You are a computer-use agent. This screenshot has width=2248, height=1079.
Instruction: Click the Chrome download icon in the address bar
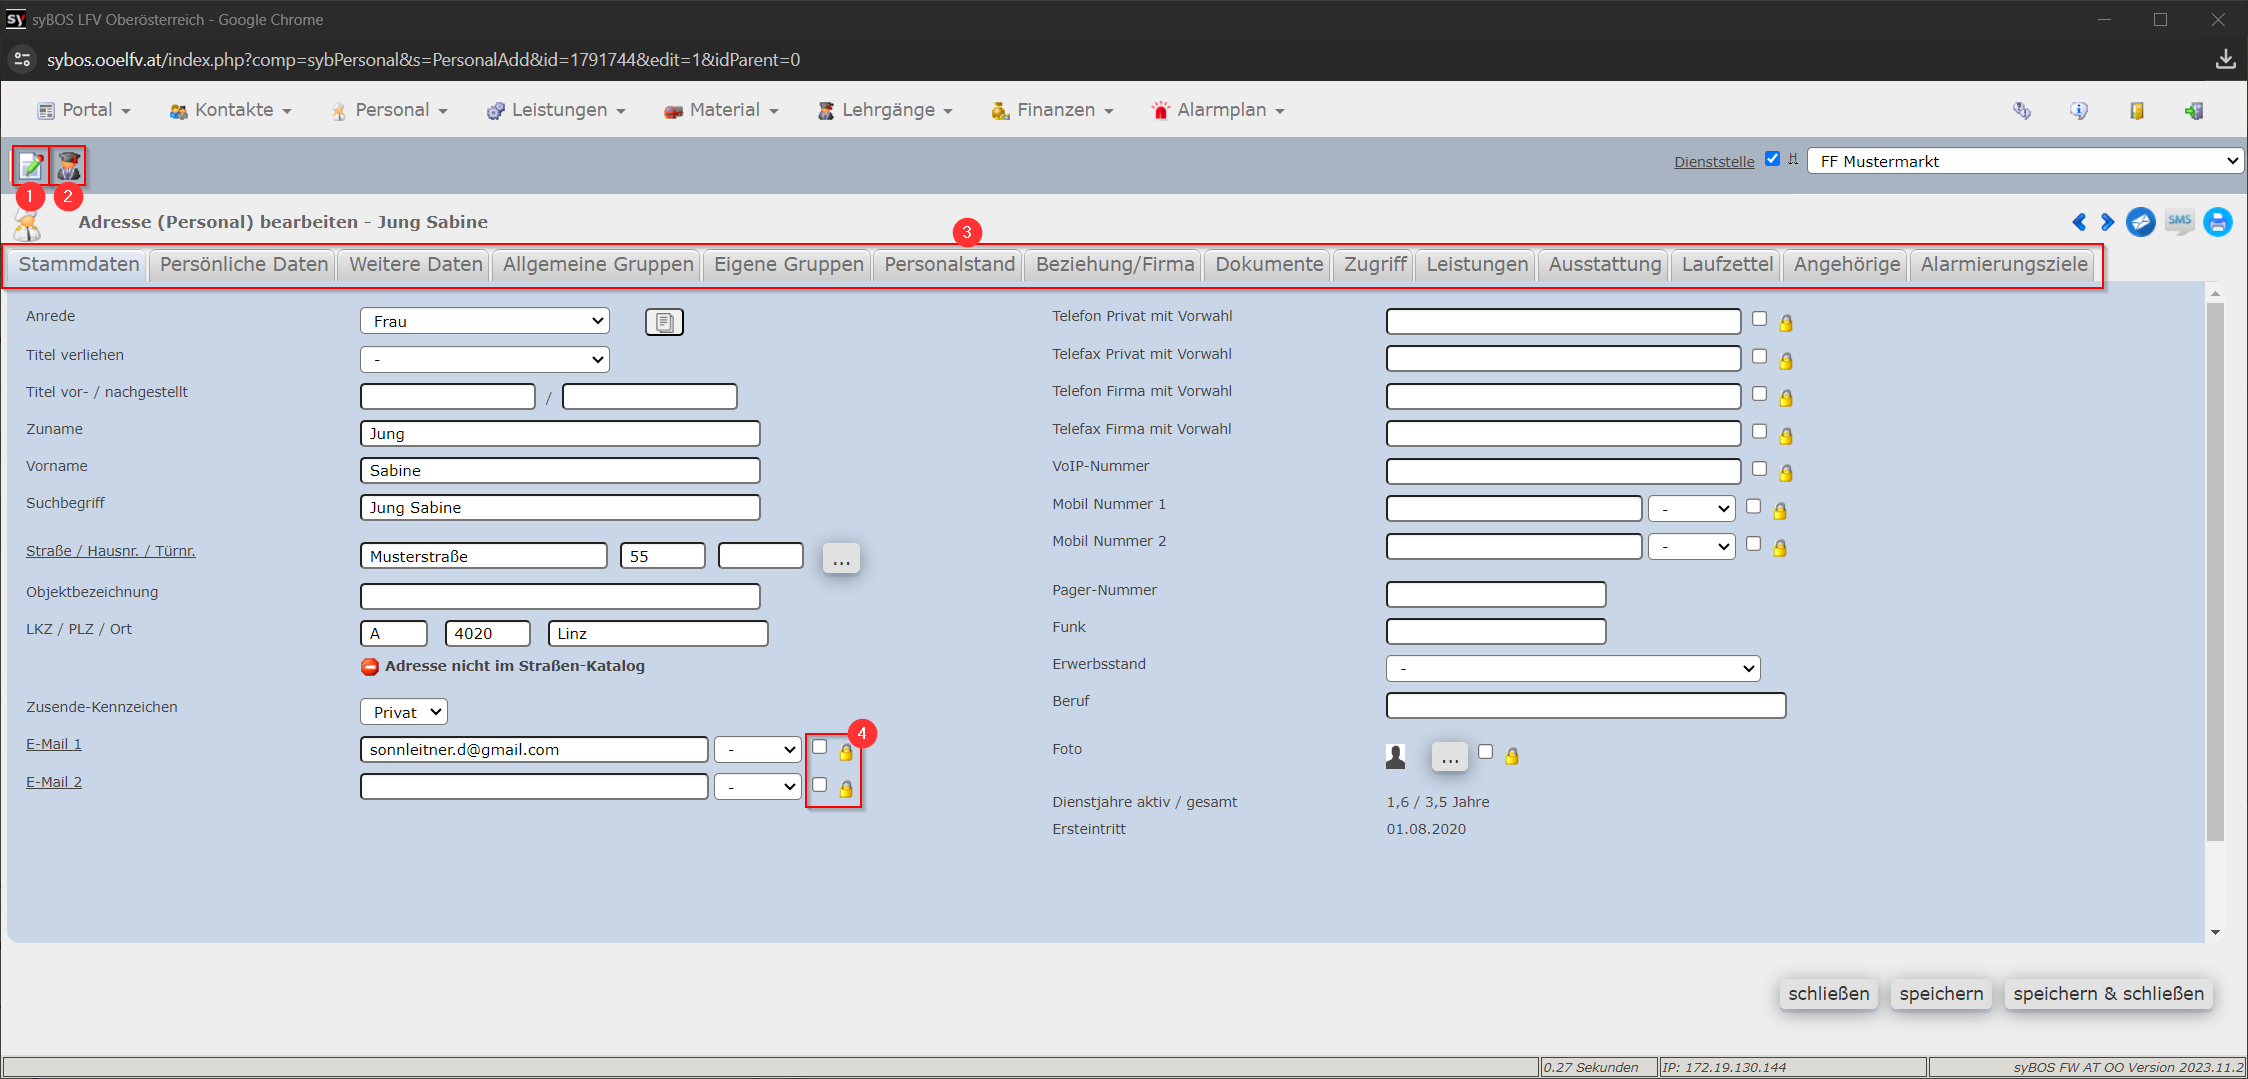[2226, 60]
